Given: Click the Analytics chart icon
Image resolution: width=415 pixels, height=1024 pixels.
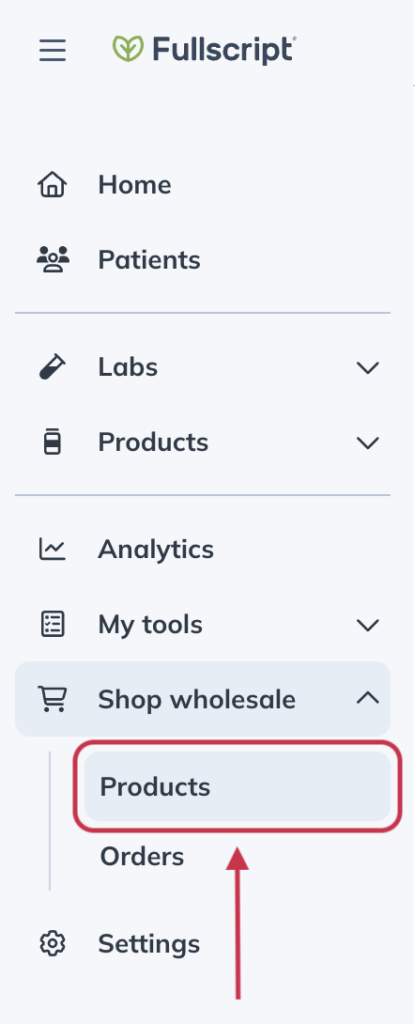Looking at the screenshot, I should (x=52, y=549).
